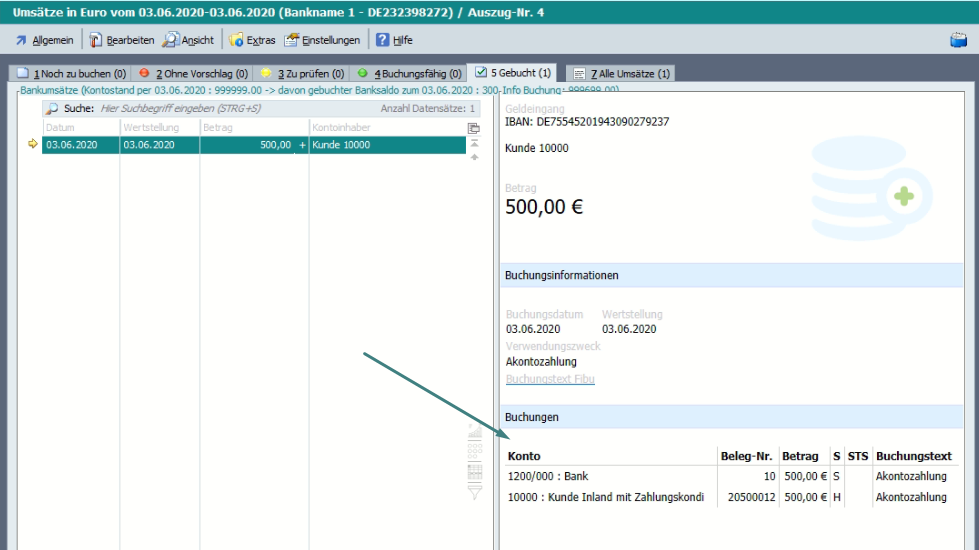Click the Ansicht magnifier icon
Viewport: 979px width, 550px height.
coord(172,40)
